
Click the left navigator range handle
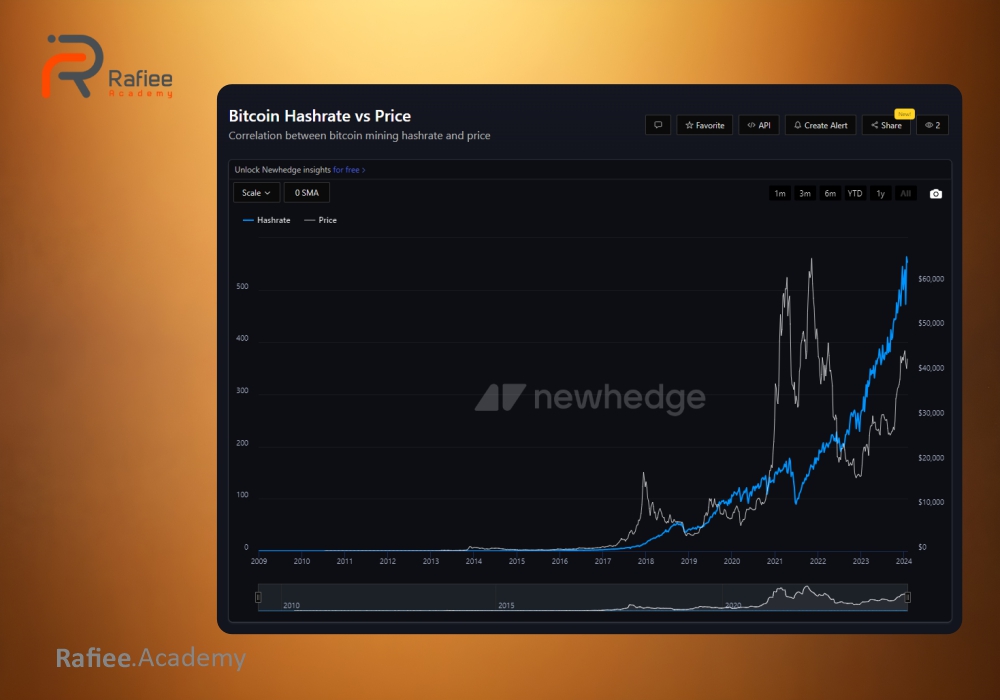tap(258, 597)
